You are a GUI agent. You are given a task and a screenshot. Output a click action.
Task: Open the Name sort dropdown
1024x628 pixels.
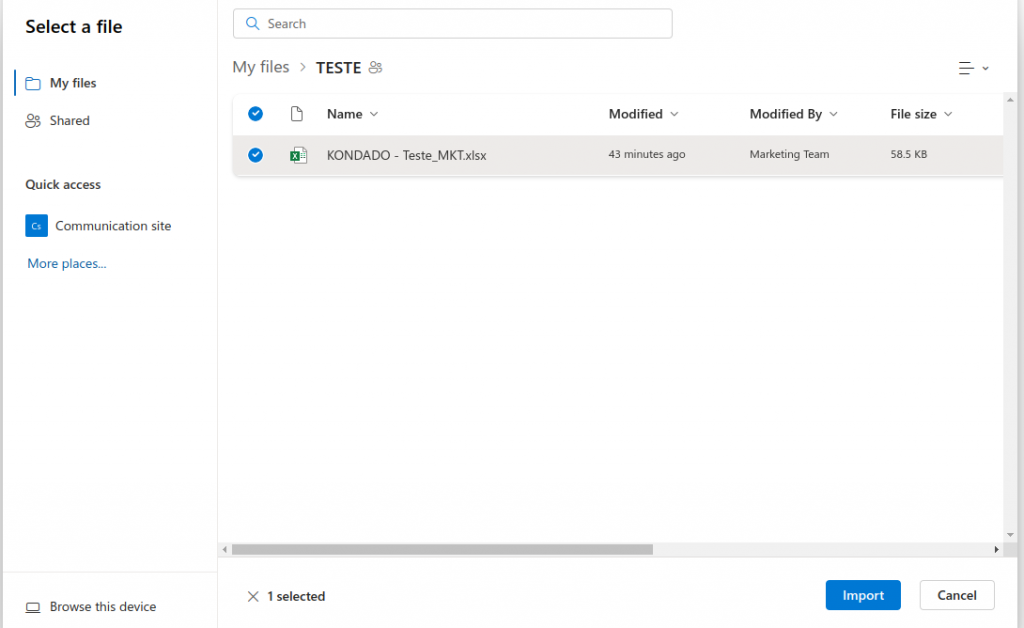(x=374, y=114)
